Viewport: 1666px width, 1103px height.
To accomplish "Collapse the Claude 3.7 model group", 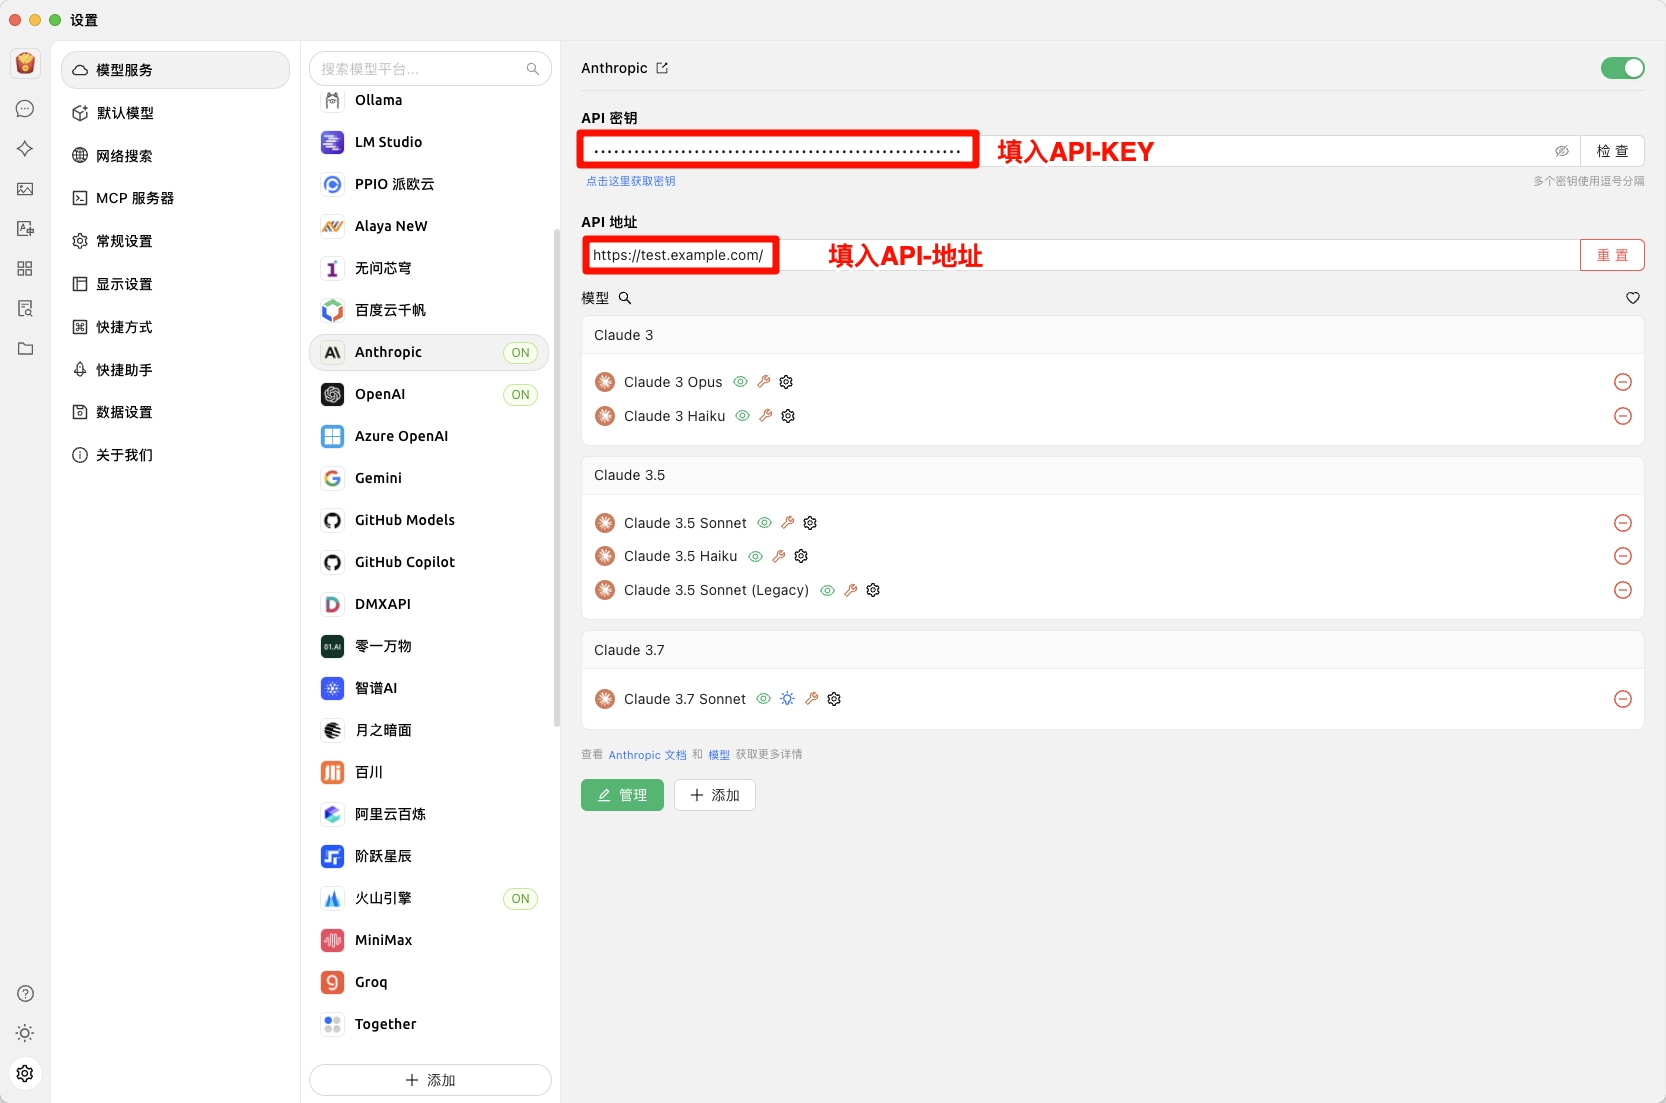I will pyautogui.click(x=1112, y=650).
